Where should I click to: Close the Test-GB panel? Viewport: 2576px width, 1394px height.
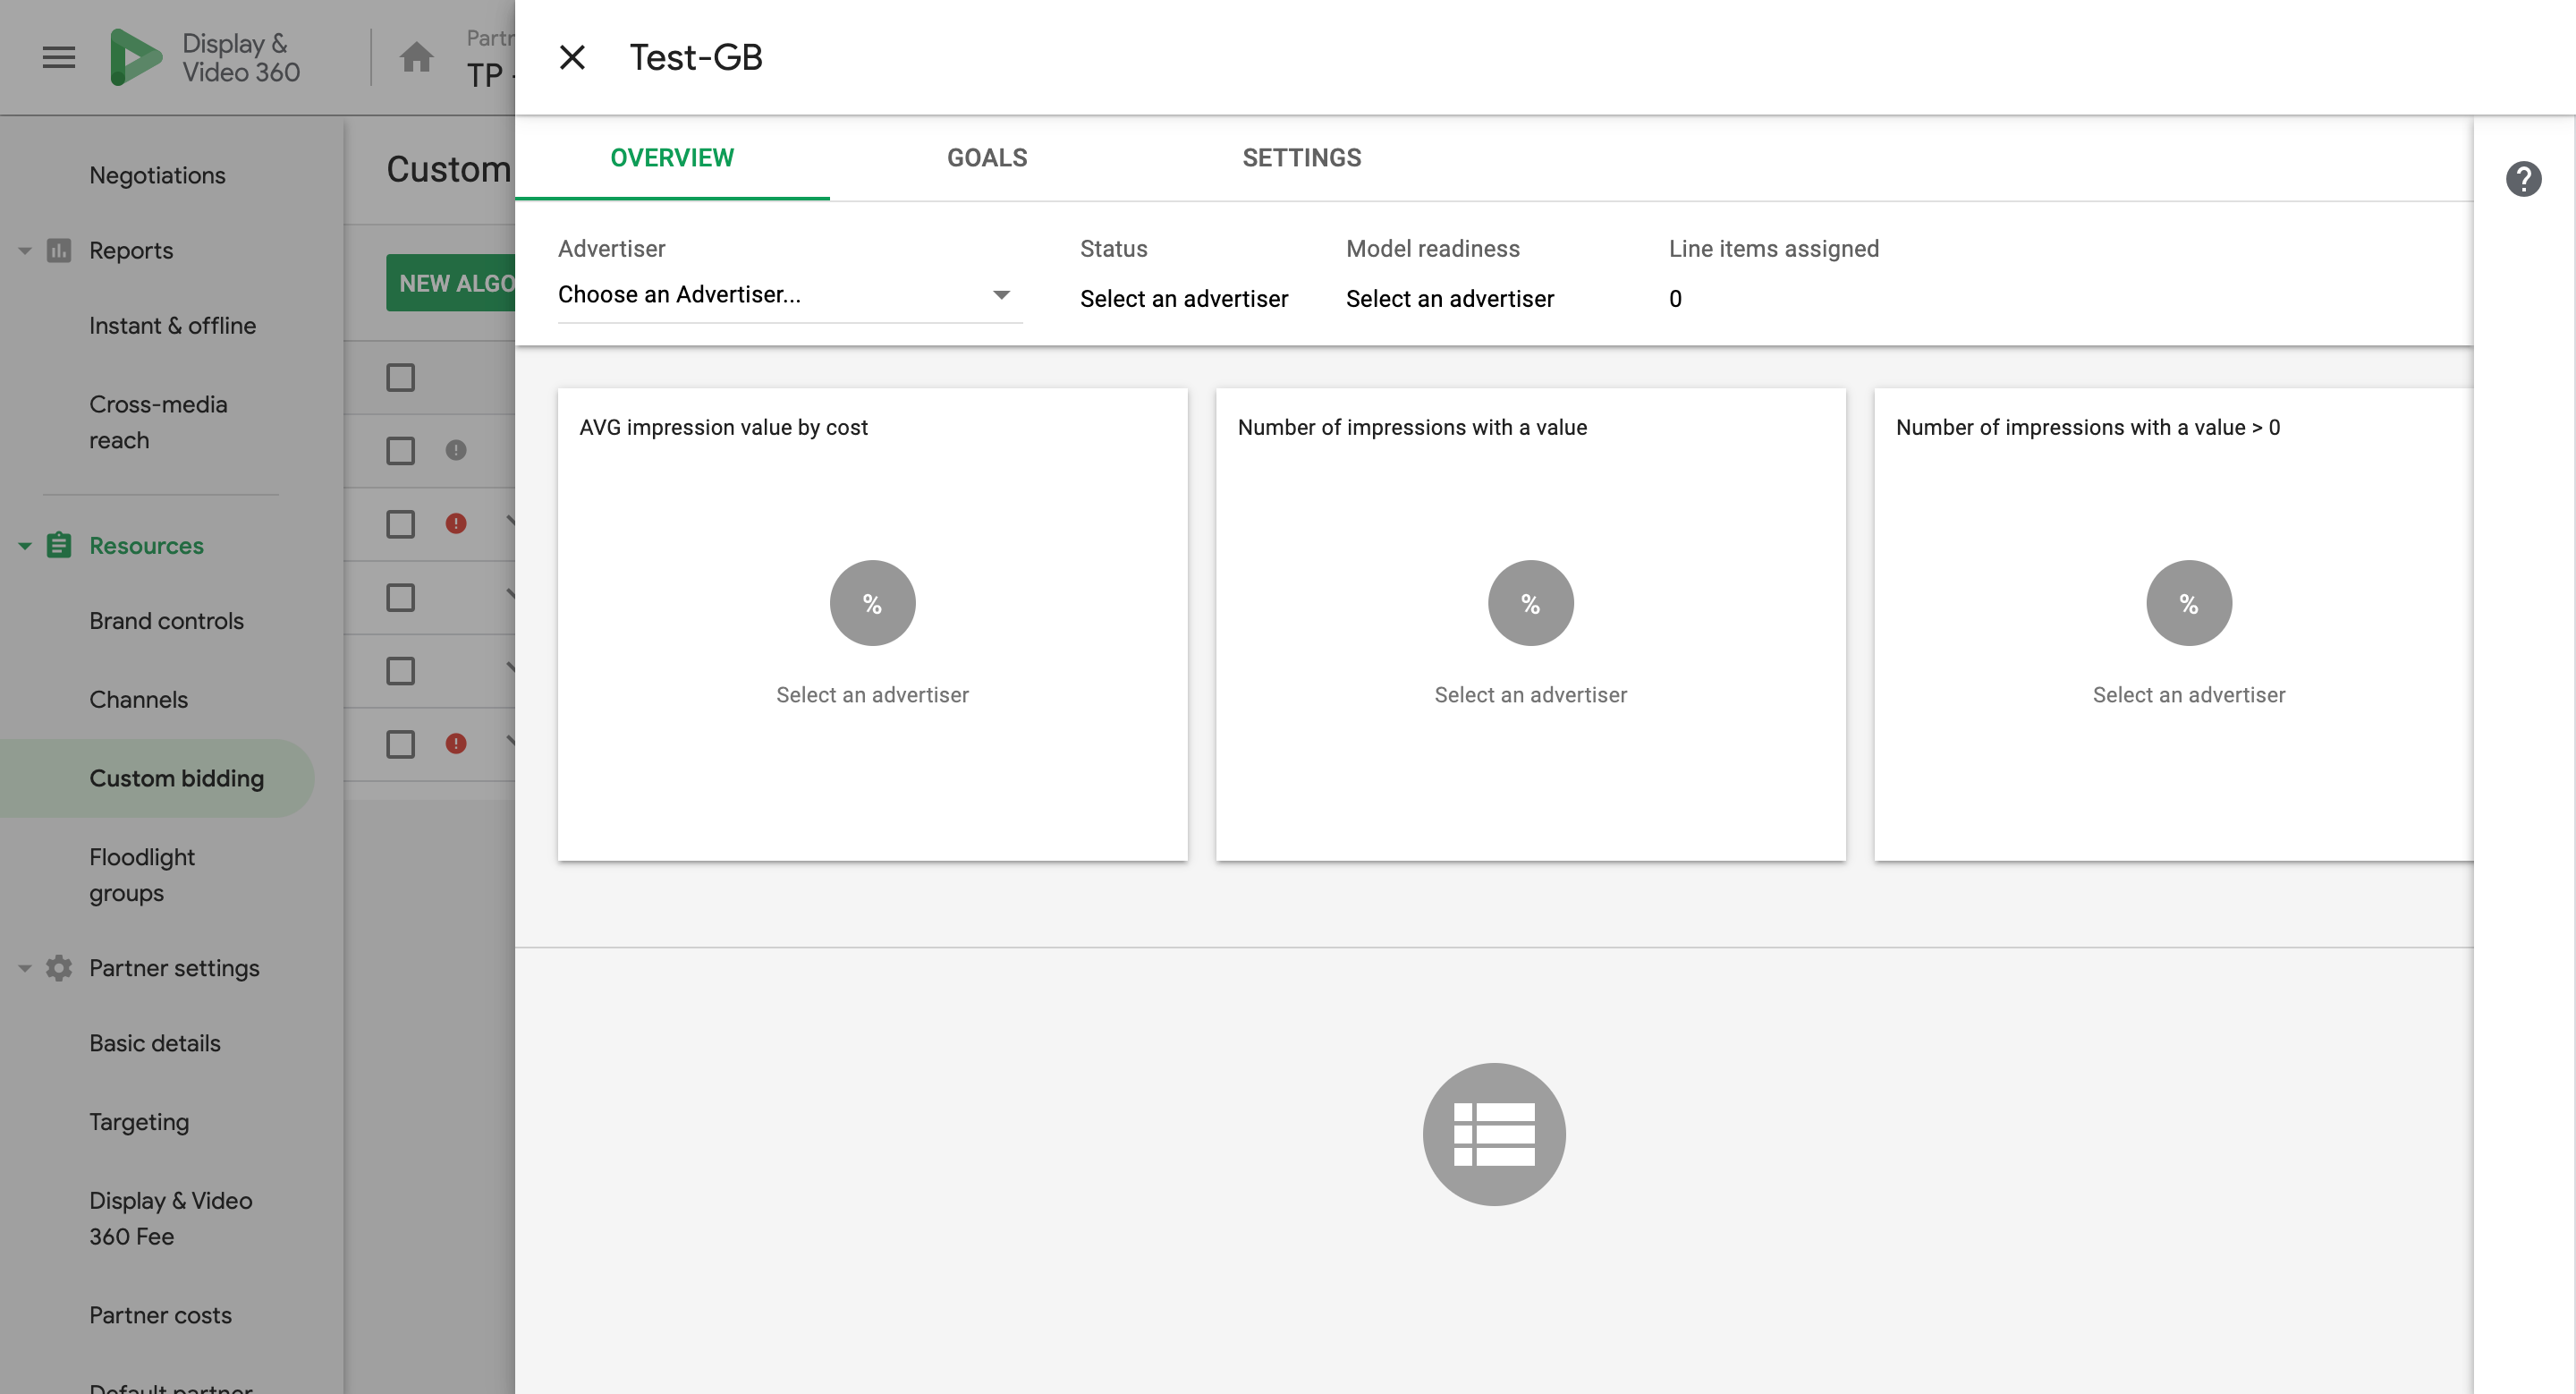coord(572,57)
